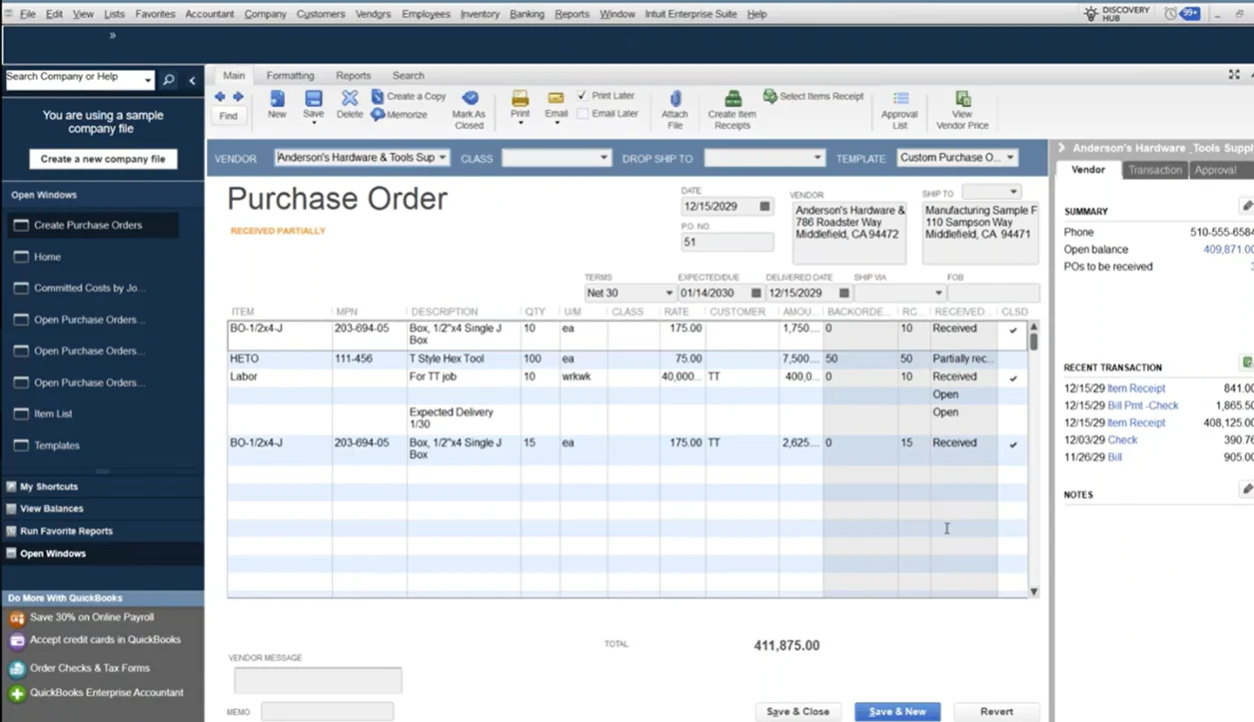1254x722 pixels.
Task: Open the Template dropdown
Action: click(x=1010, y=158)
